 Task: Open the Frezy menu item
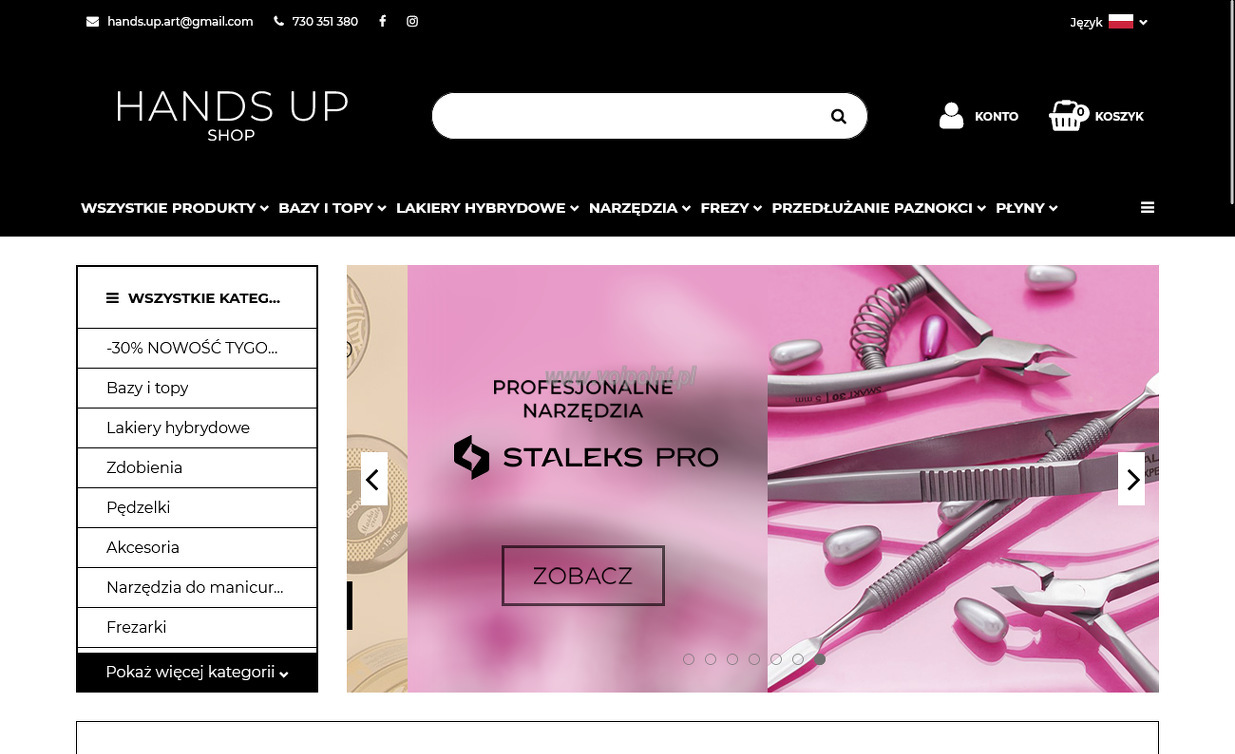(731, 208)
